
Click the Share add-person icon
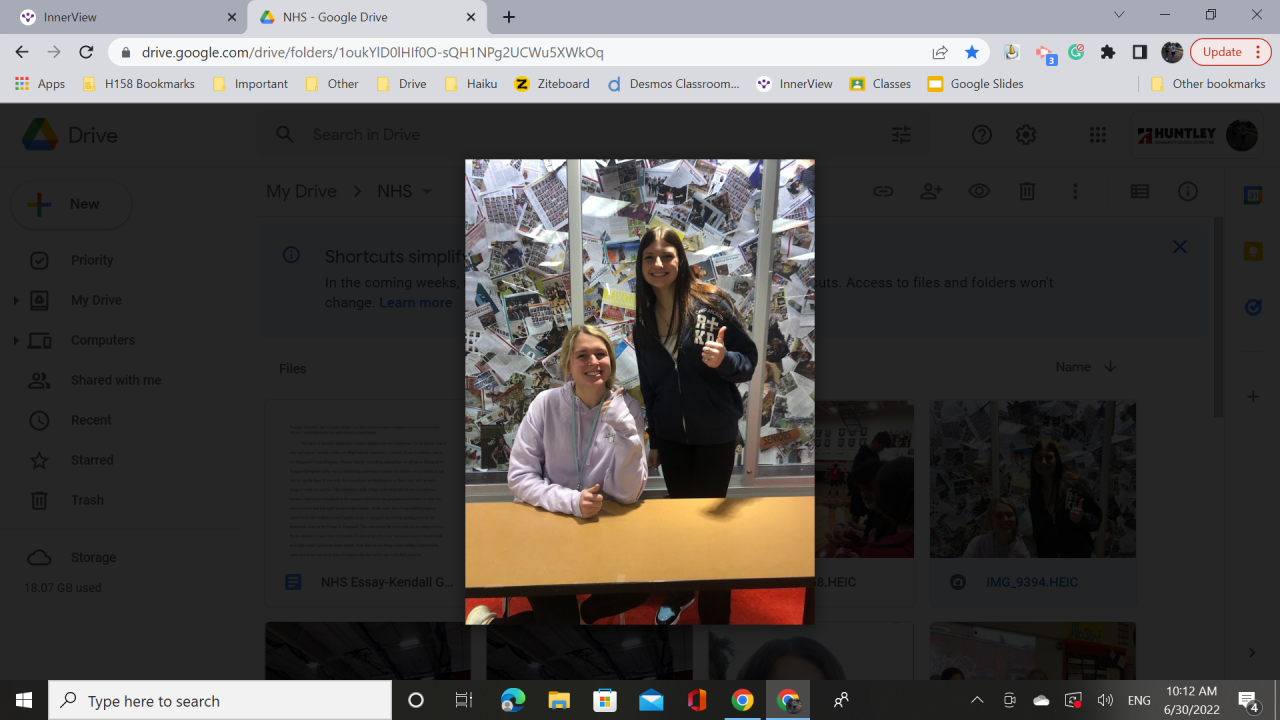(x=931, y=191)
